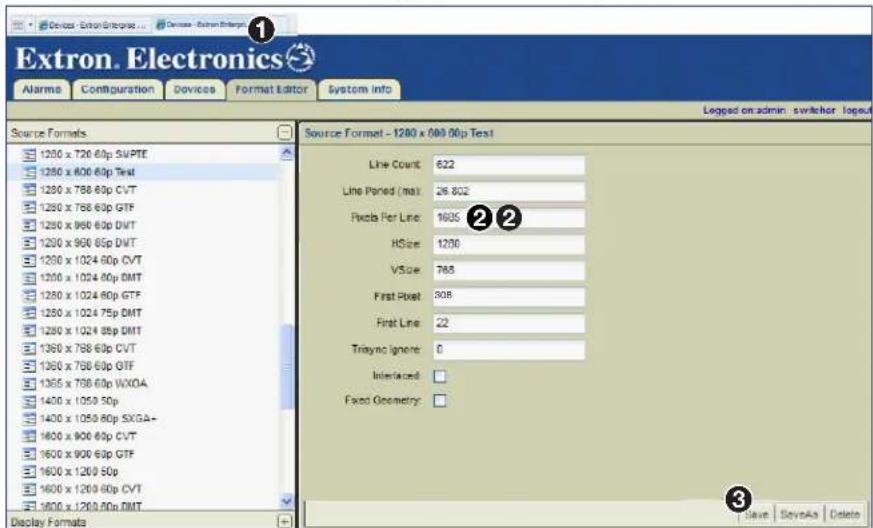Toggle the Interlaced checkbox
Viewport: 873px width, 528px height.
point(440,376)
